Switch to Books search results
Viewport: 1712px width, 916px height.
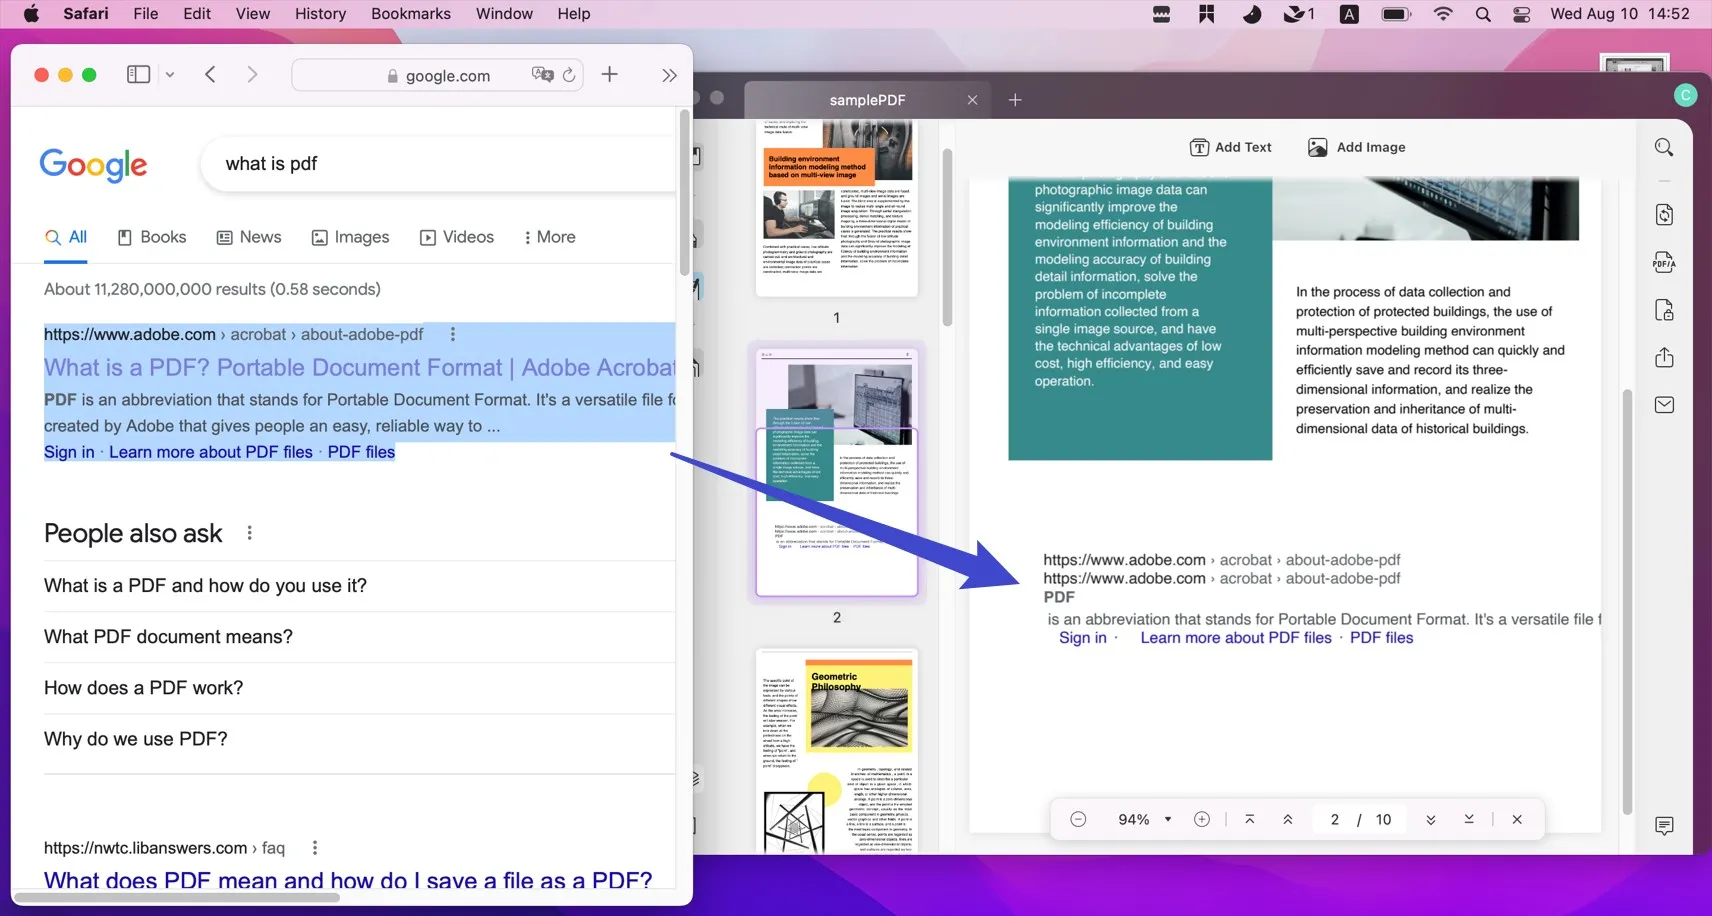(152, 237)
